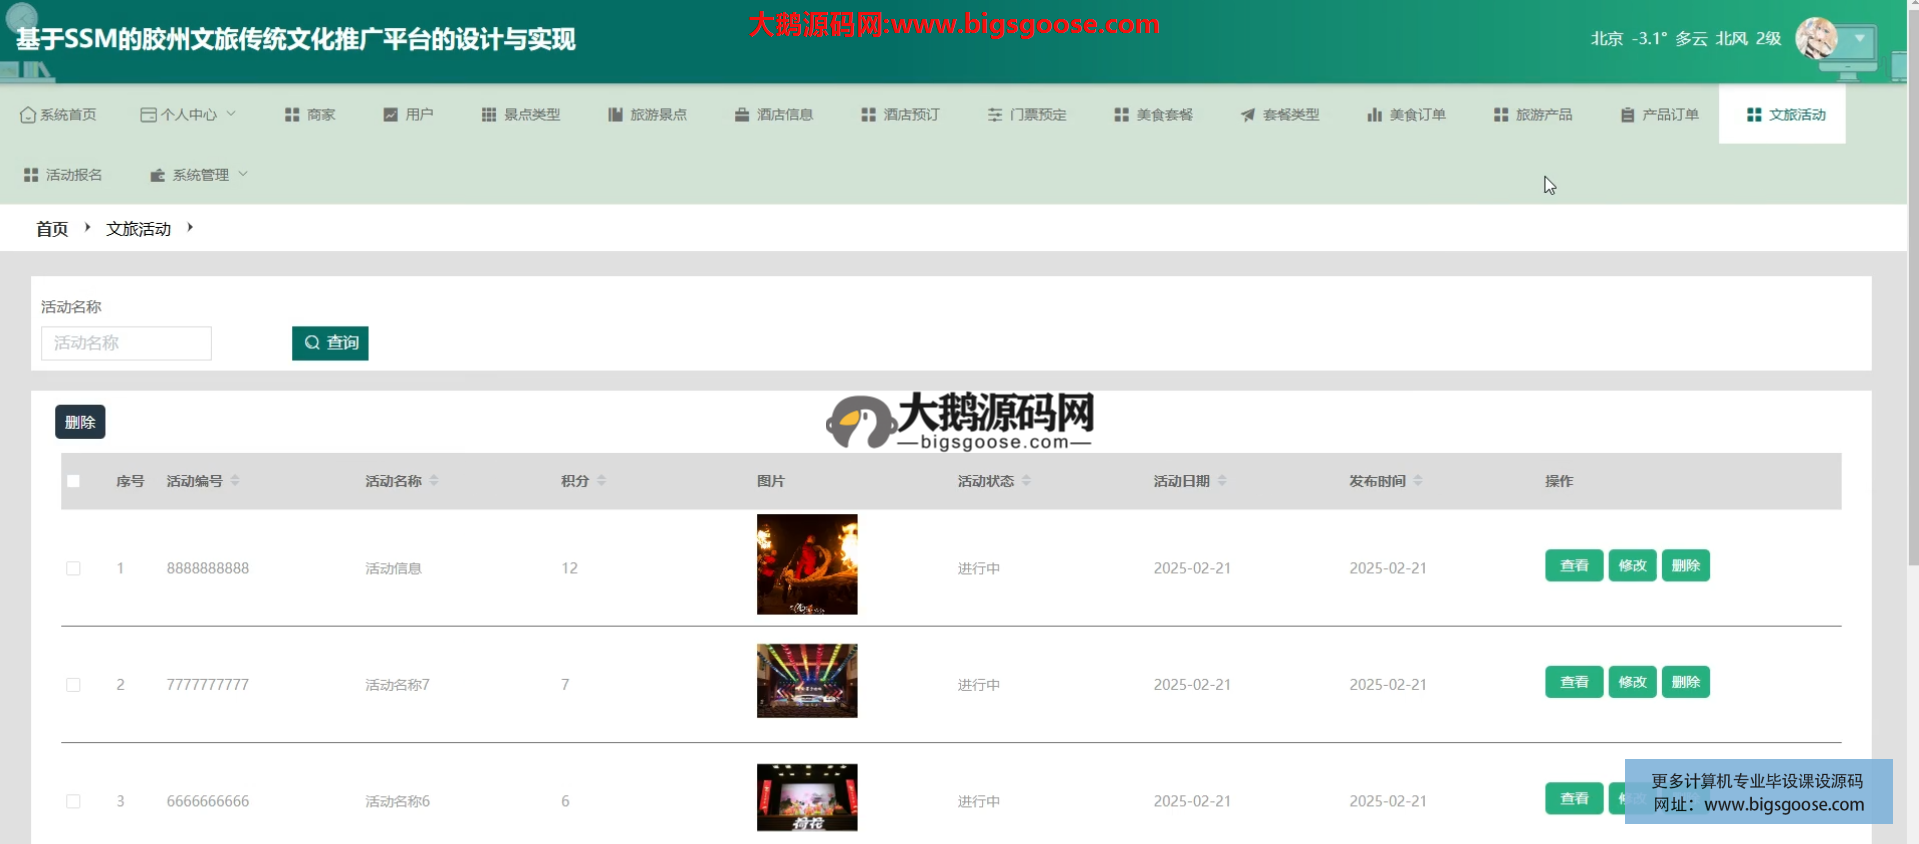Click the sliders icon for 门票预定
Viewport: 1919px width, 844px height.
point(995,115)
